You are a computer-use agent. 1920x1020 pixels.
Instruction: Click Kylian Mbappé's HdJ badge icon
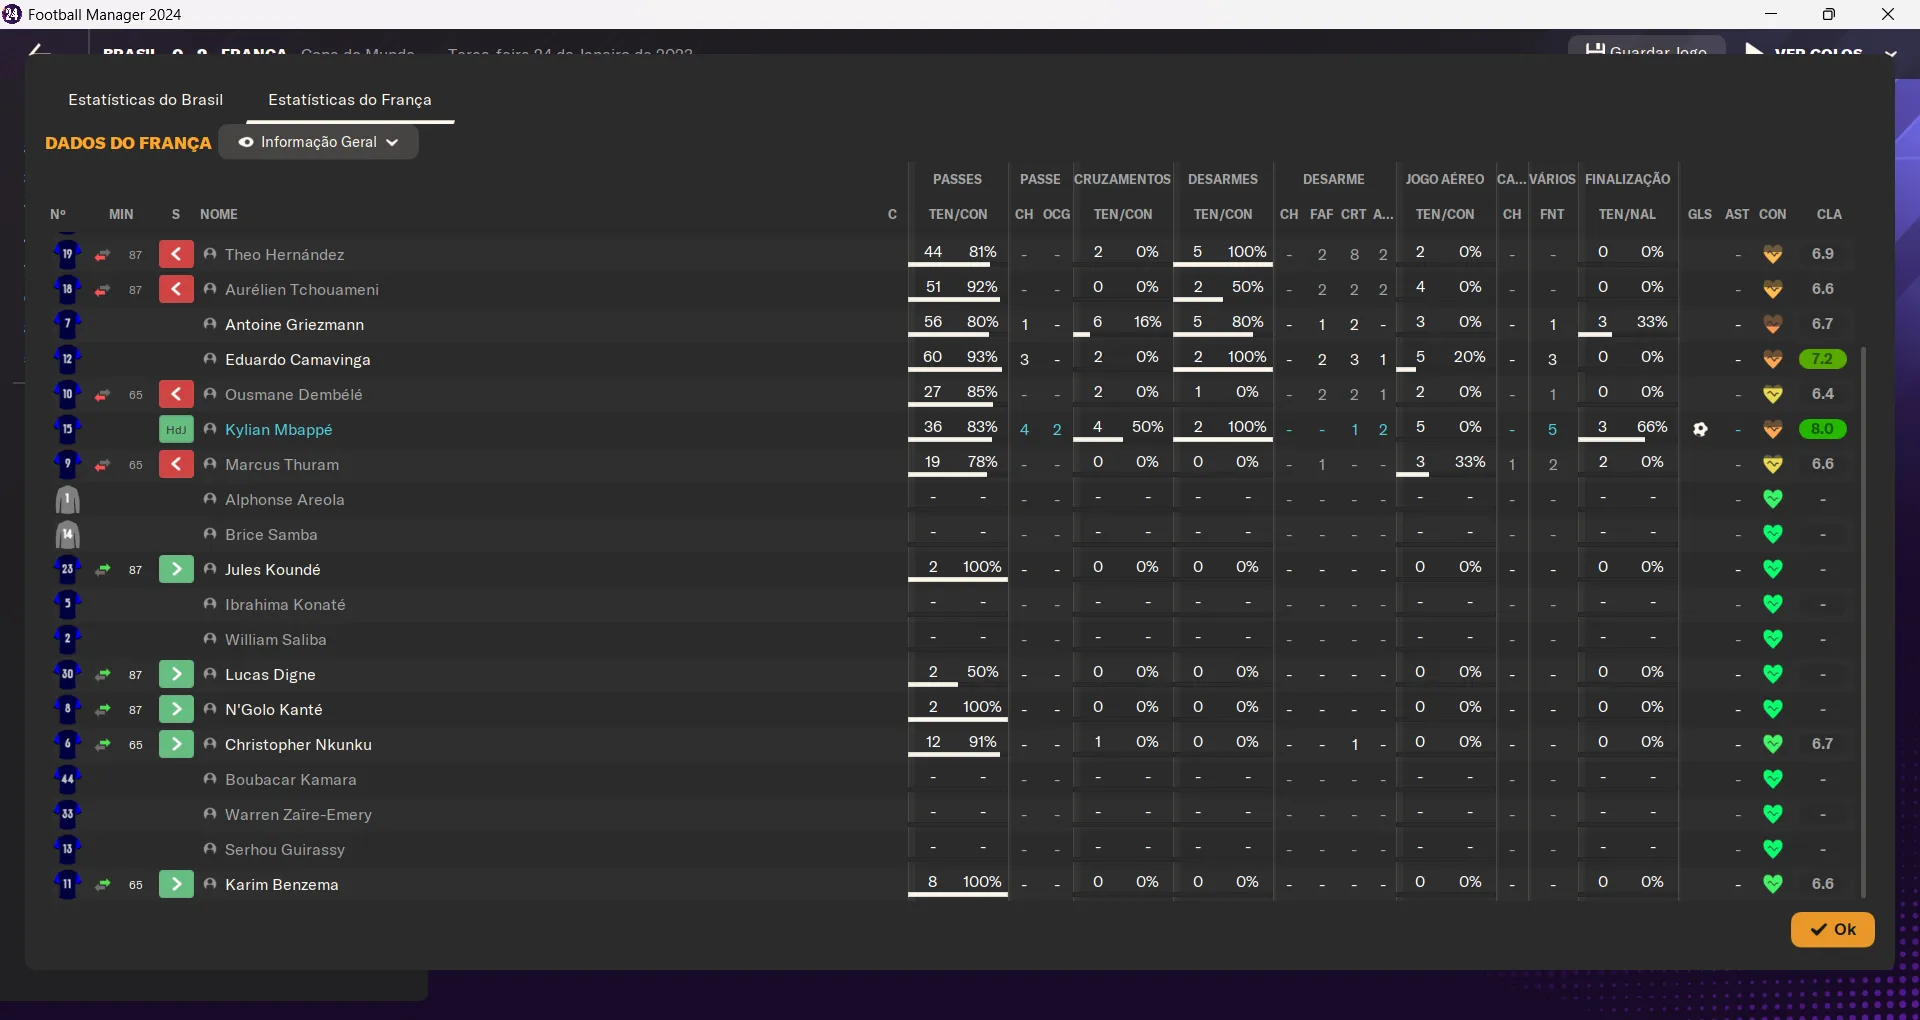tap(176, 430)
